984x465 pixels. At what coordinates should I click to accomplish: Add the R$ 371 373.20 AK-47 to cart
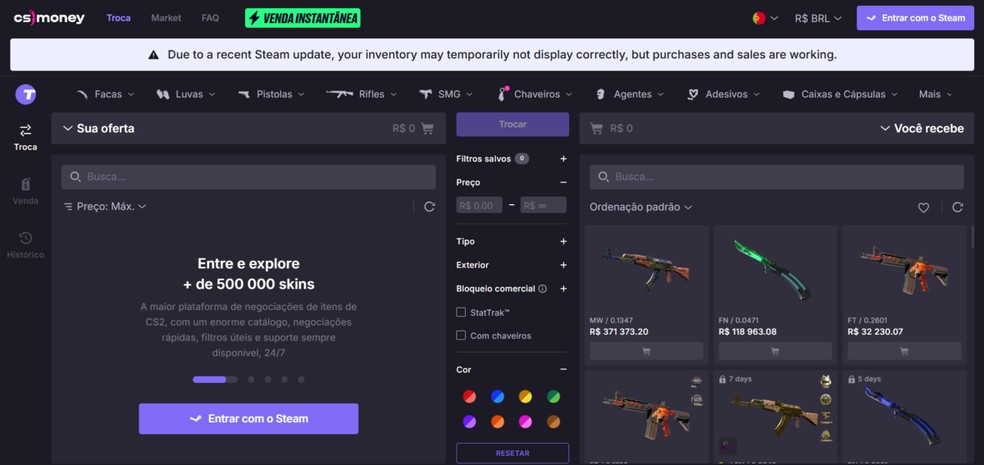[646, 351]
